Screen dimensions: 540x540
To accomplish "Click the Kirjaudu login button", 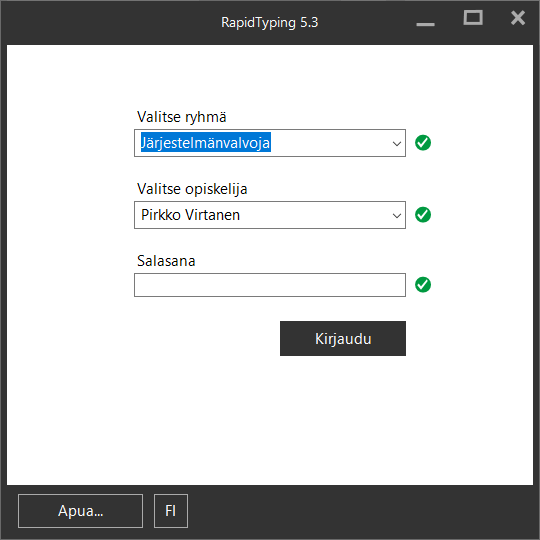I will (343, 339).
